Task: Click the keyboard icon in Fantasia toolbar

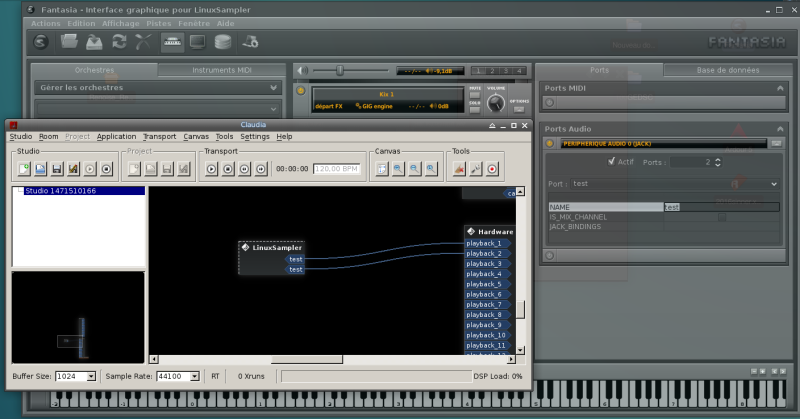Action: pos(172,42)
